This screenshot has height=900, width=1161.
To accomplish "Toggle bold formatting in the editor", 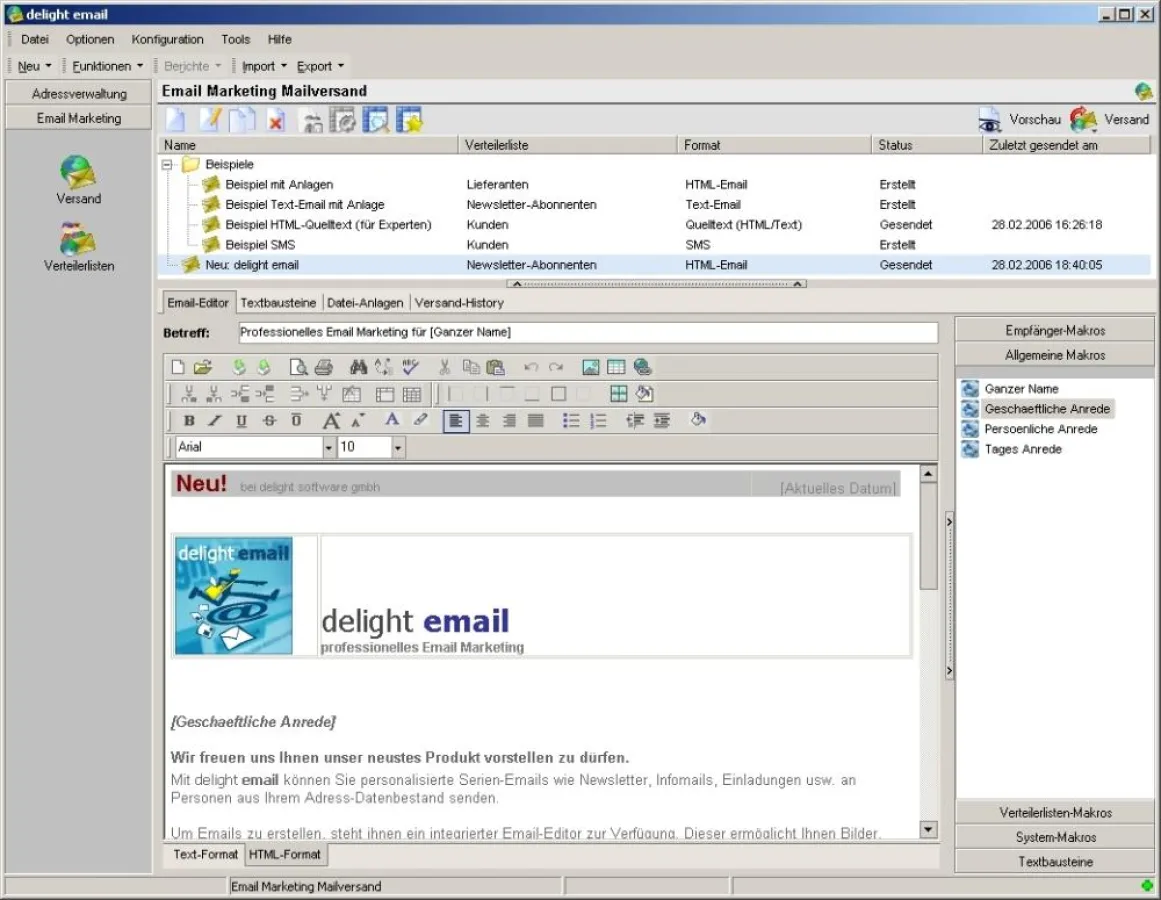I will [x=189, y=421].
